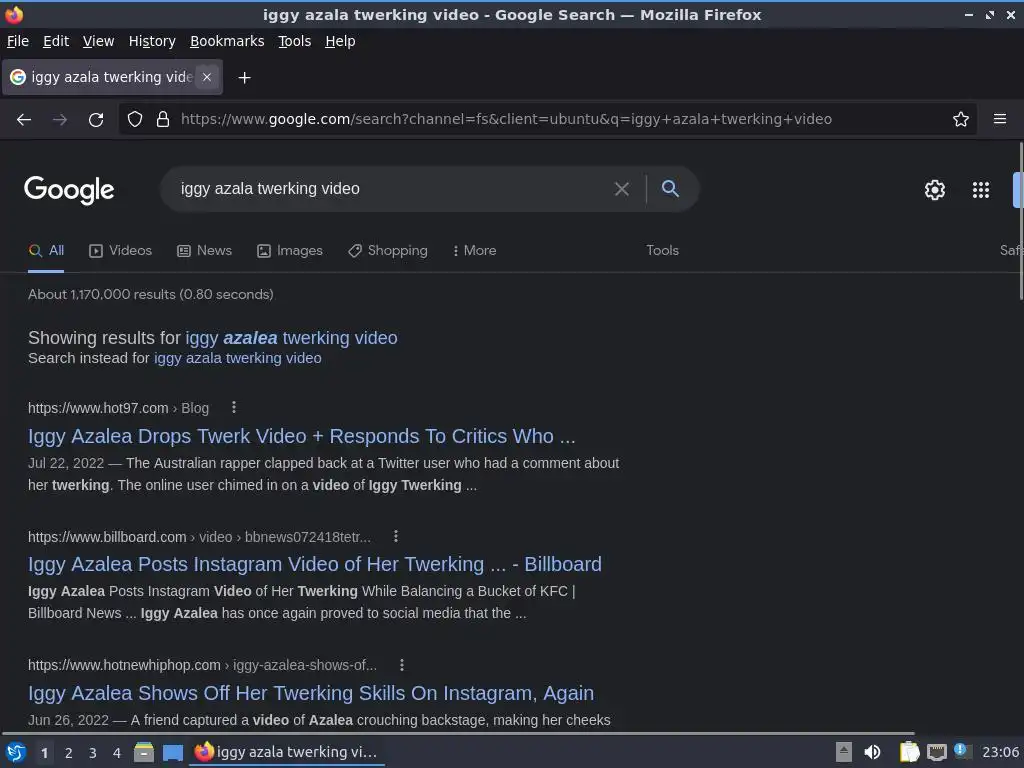Switch to workspace 1

(x=44, y=753)
